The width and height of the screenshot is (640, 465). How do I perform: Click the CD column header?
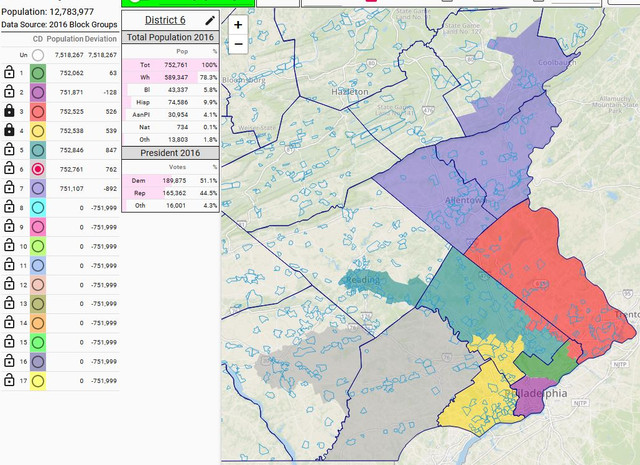point(38,39)
